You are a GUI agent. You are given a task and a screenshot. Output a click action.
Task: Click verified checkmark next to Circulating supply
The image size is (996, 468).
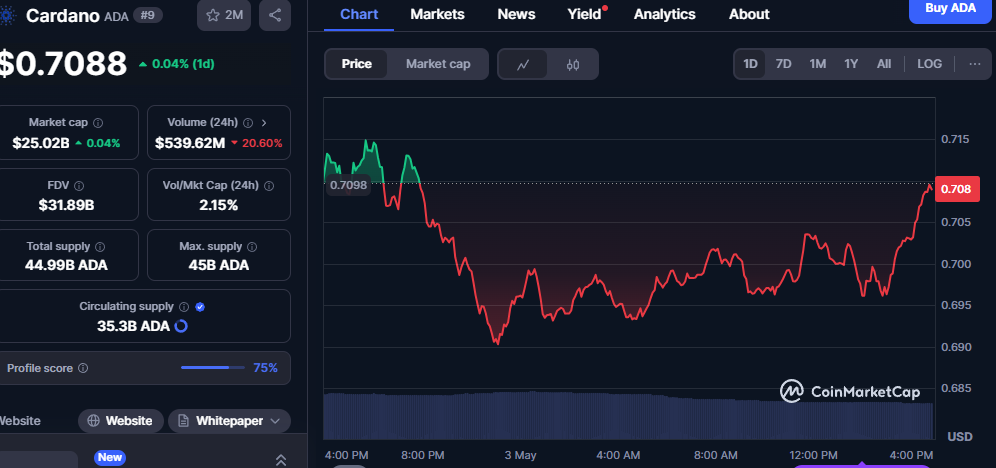click(200, 307)
